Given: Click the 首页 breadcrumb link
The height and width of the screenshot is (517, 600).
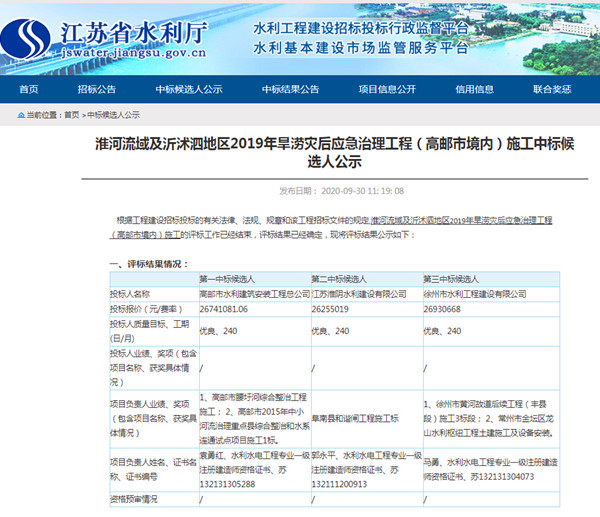Looking at the screenshot, I should coord(71,115).
